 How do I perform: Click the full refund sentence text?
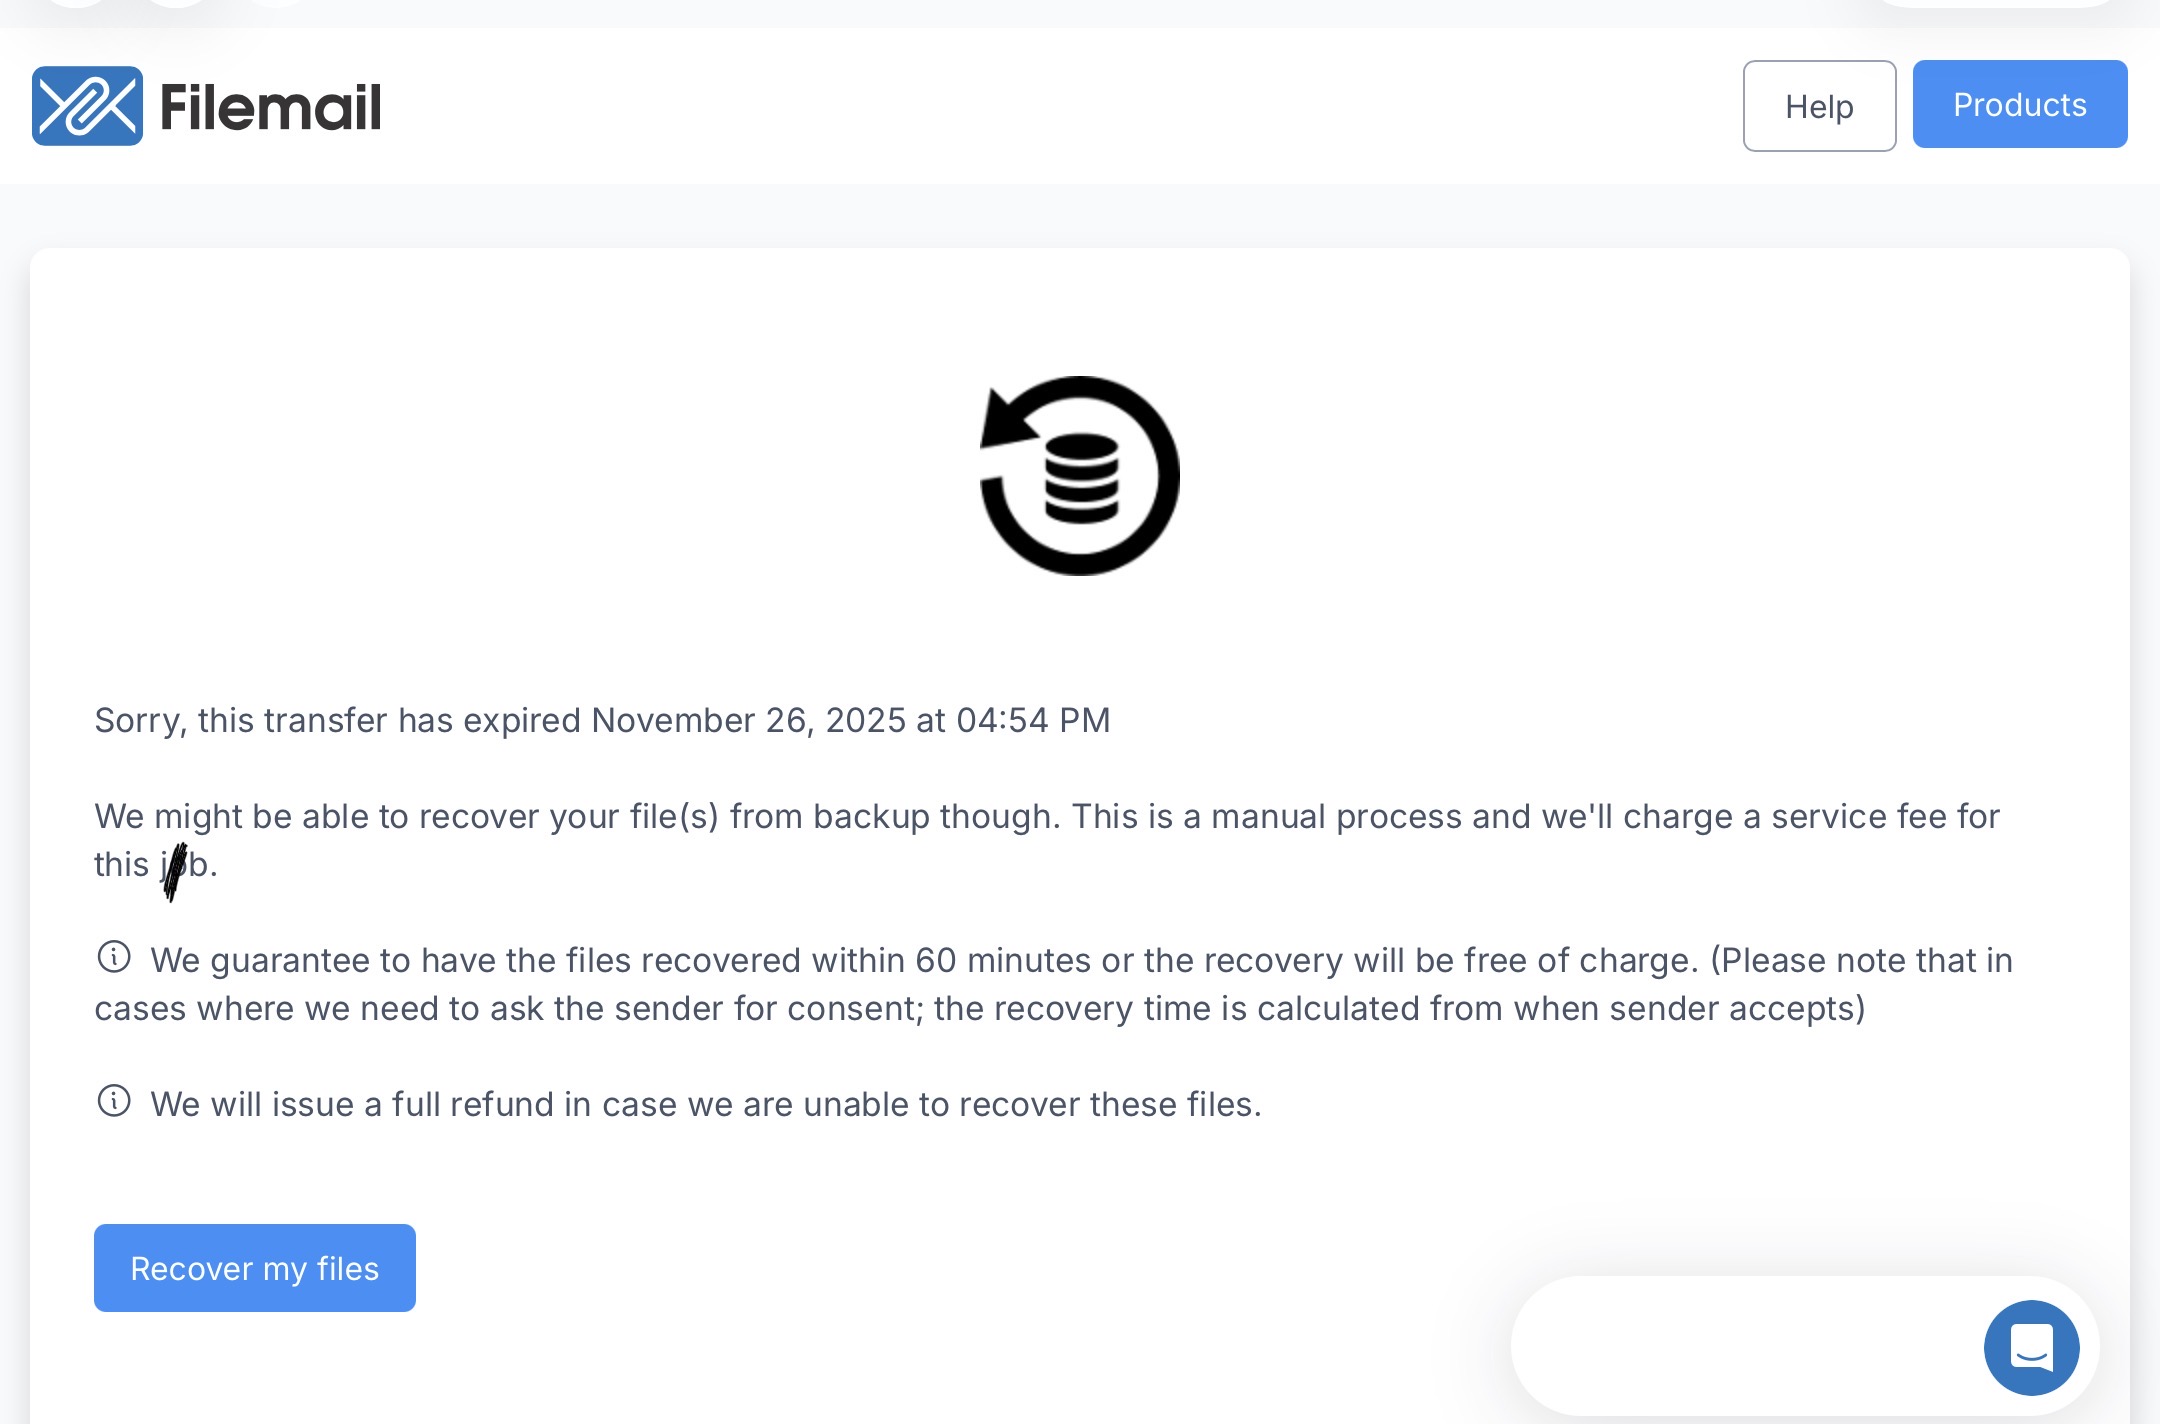pyautogui.click(x=706, y=1105)
